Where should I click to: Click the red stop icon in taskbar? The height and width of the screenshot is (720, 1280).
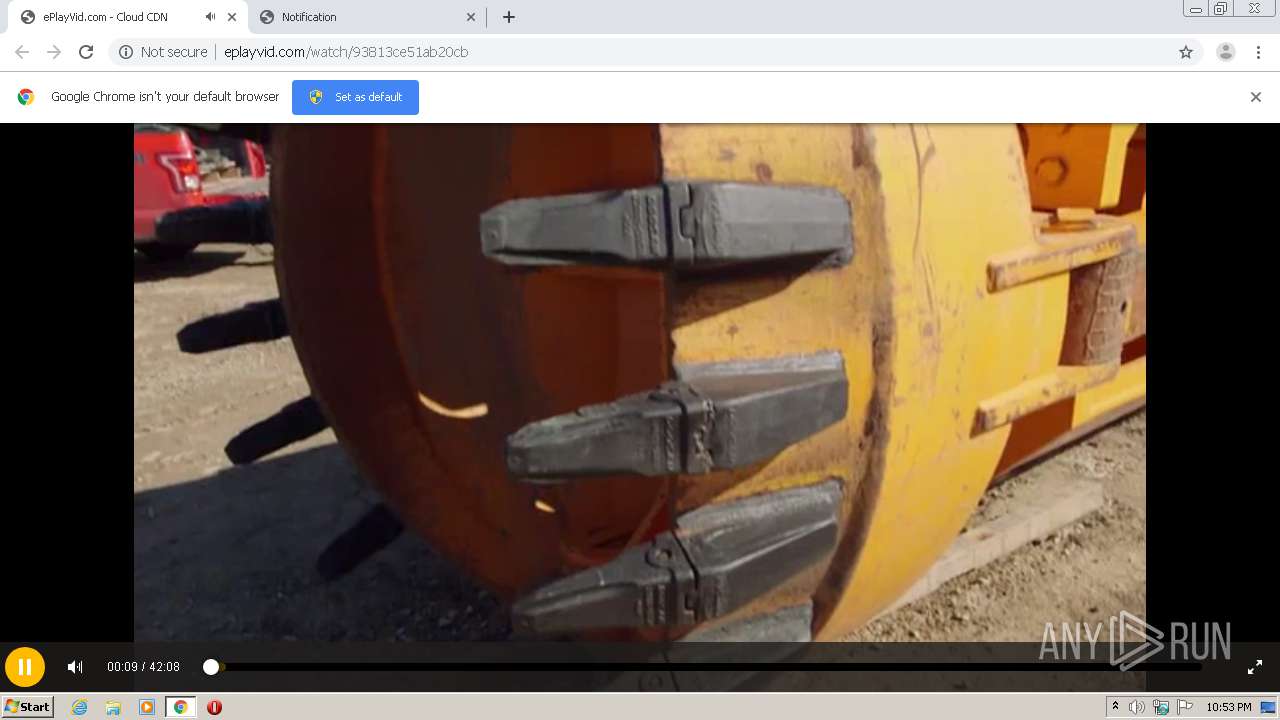(x=214, y=707)
